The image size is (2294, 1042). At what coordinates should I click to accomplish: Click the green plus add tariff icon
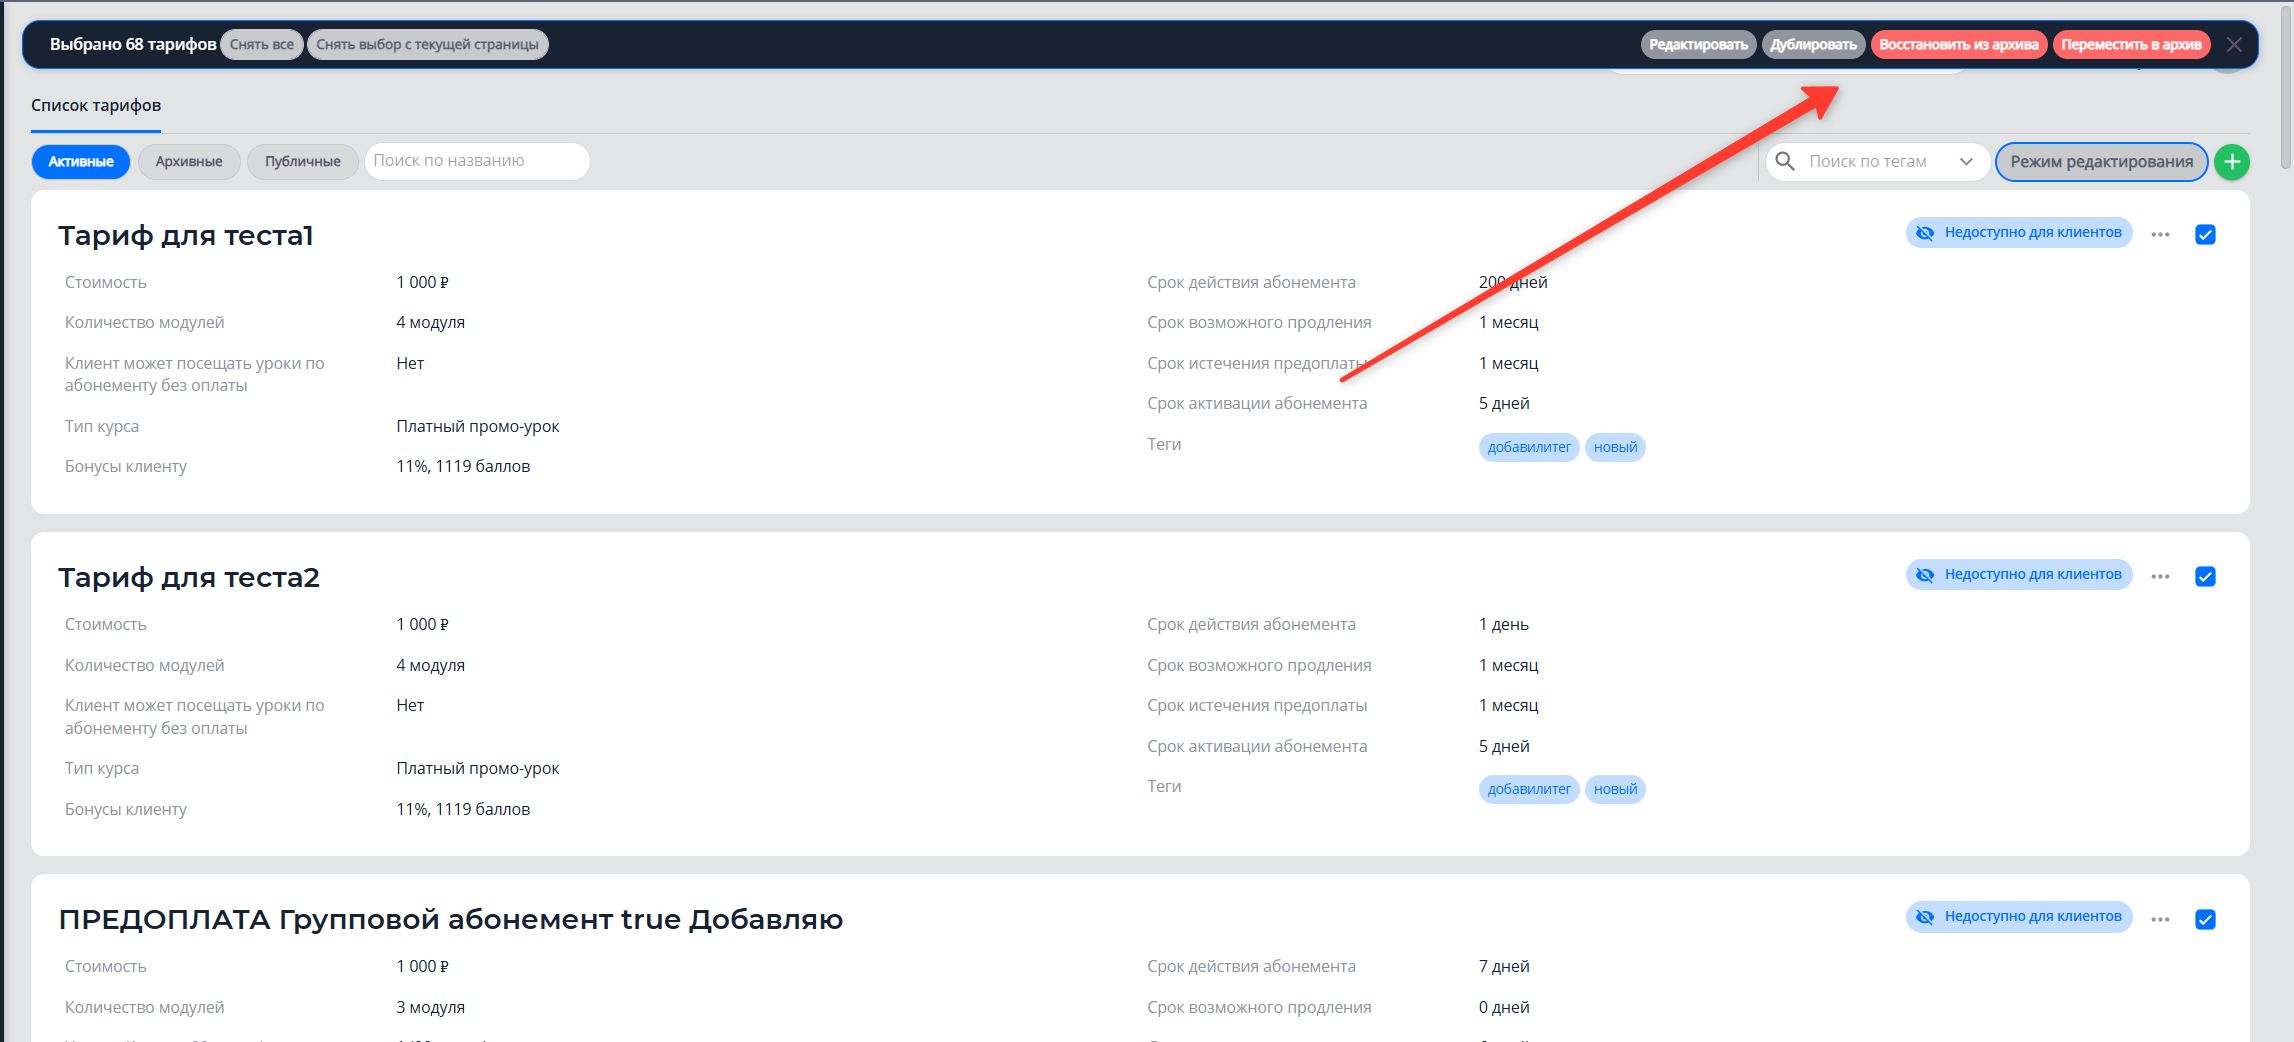pos(2231,162)
